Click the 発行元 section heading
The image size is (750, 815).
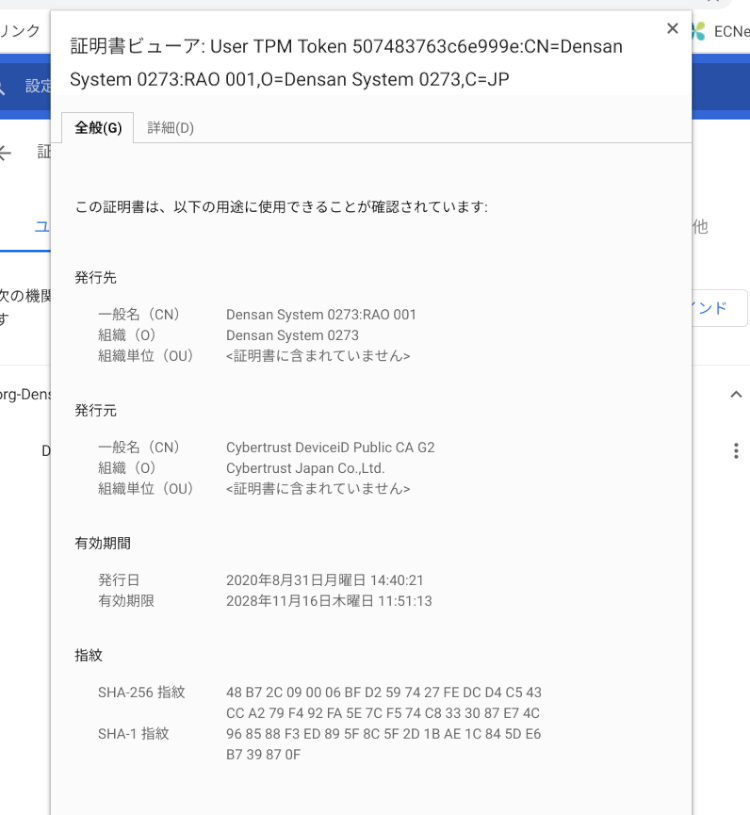tap(96, 411)
